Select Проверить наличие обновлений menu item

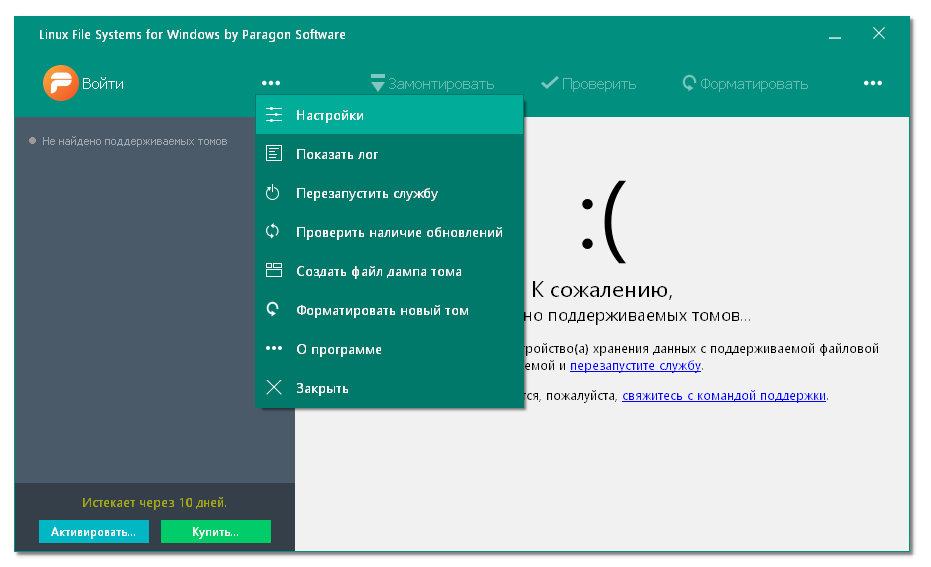[x=390, y=232]
